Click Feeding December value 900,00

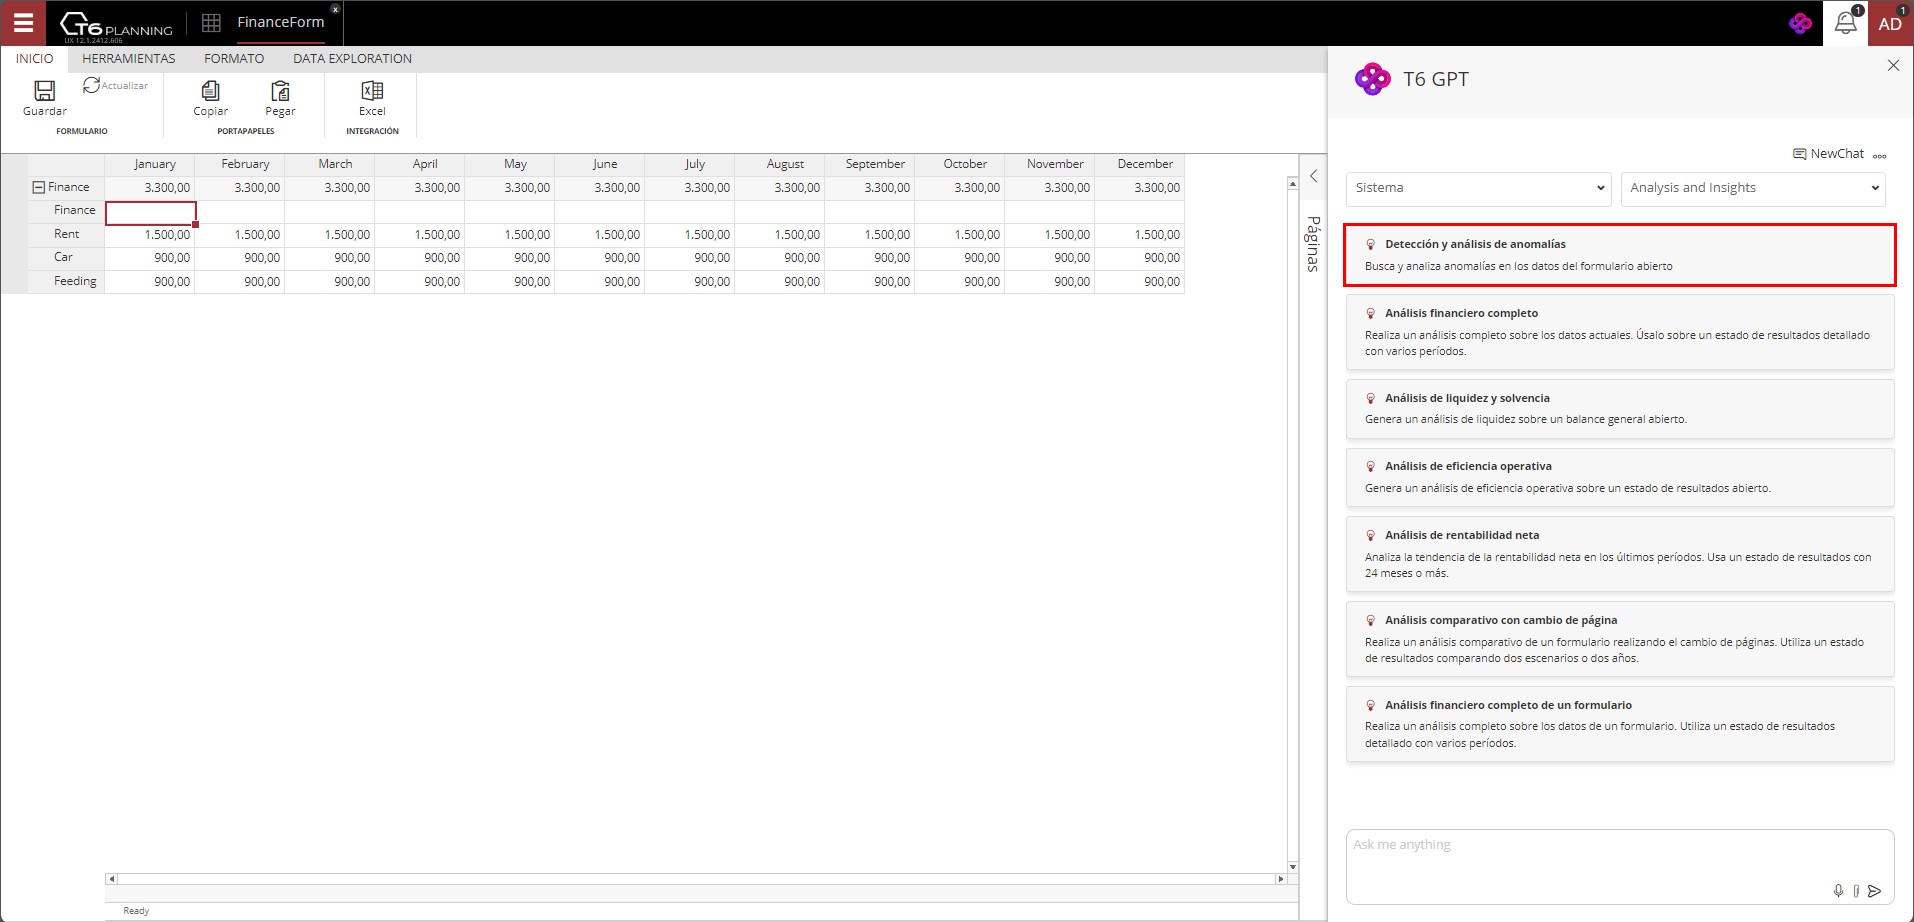tap(1140, 282)
